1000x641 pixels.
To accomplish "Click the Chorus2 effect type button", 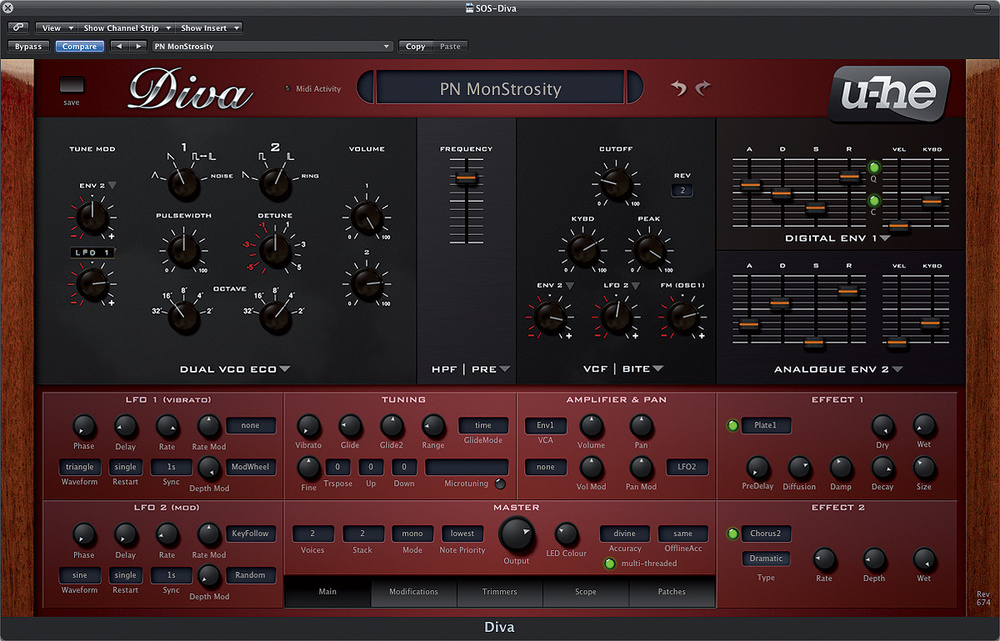I will [x=765, y=533].
